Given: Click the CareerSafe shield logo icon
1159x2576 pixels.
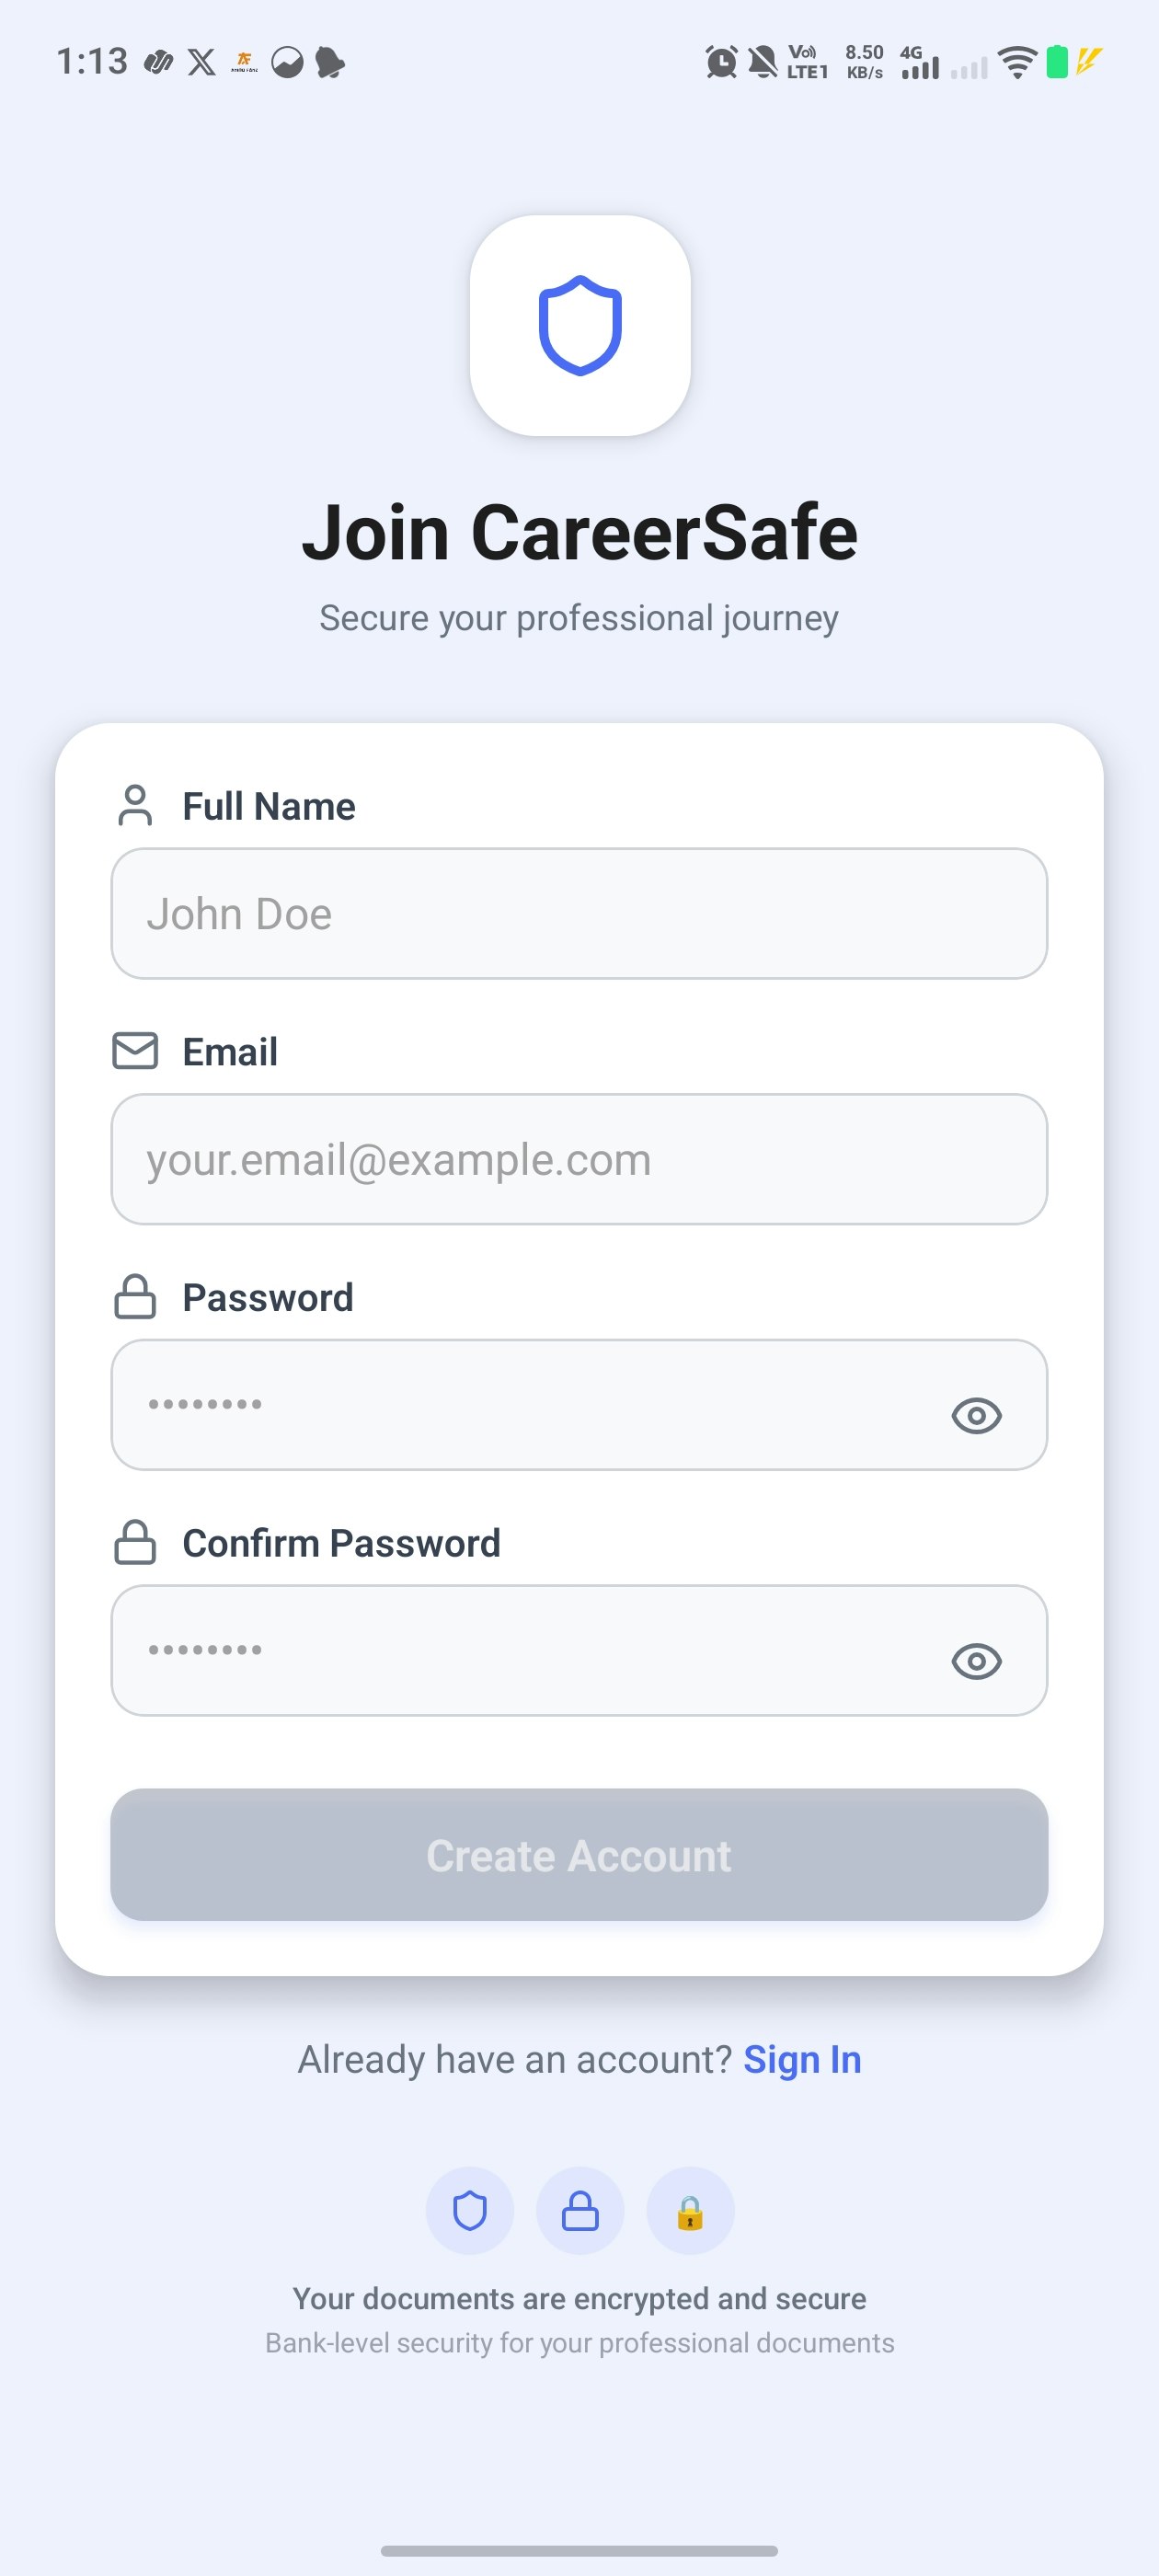Looking at the screenshot, I should pos(580,327).
